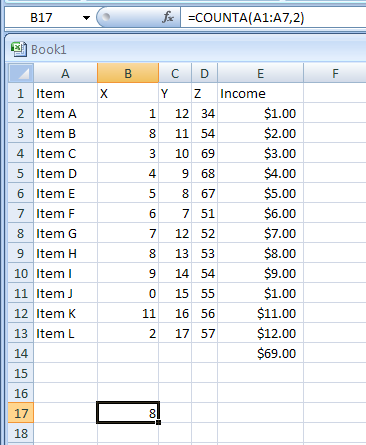366x445 pixels.
Task: Click the income cell '$1.00' in Item A row
Action: (260, 113)
